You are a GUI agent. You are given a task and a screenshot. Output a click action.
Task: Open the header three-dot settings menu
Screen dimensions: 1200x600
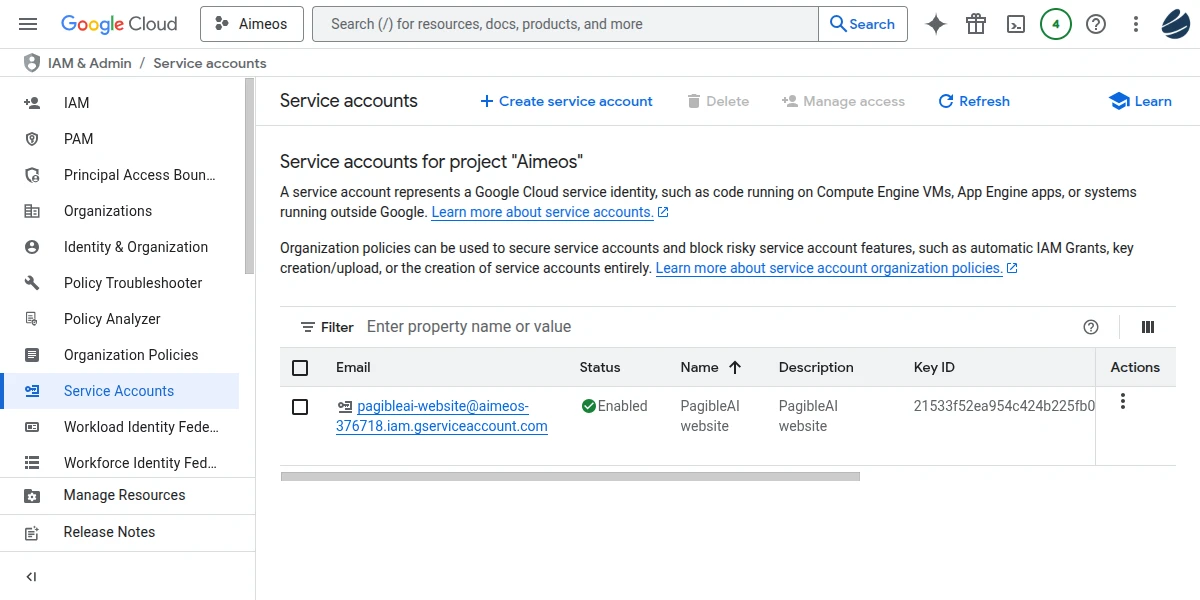coord(1136,24)
